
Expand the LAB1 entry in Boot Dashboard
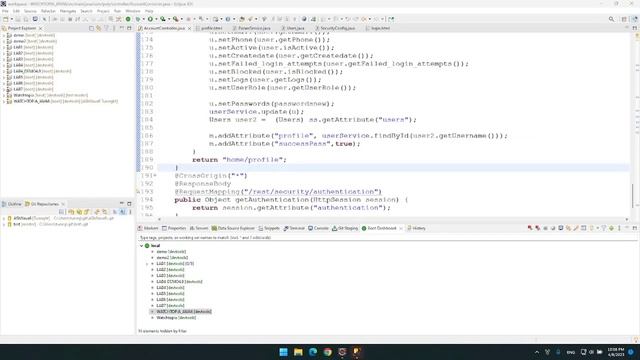[x=147, y=264]
